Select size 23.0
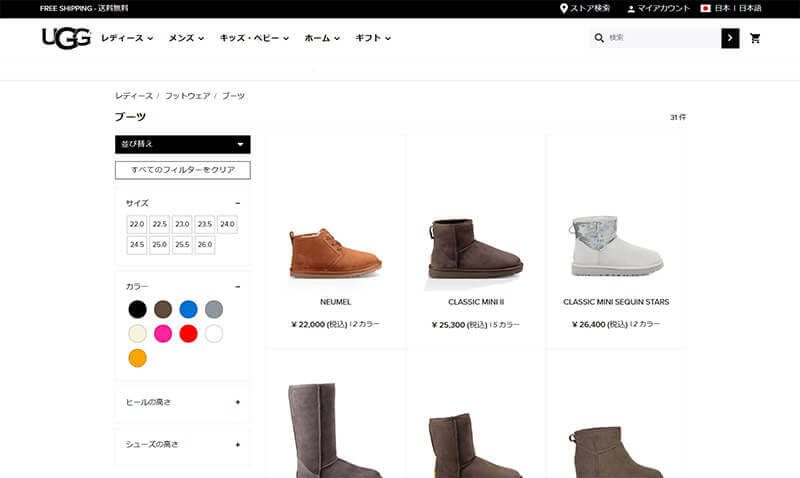 [182, 224]
